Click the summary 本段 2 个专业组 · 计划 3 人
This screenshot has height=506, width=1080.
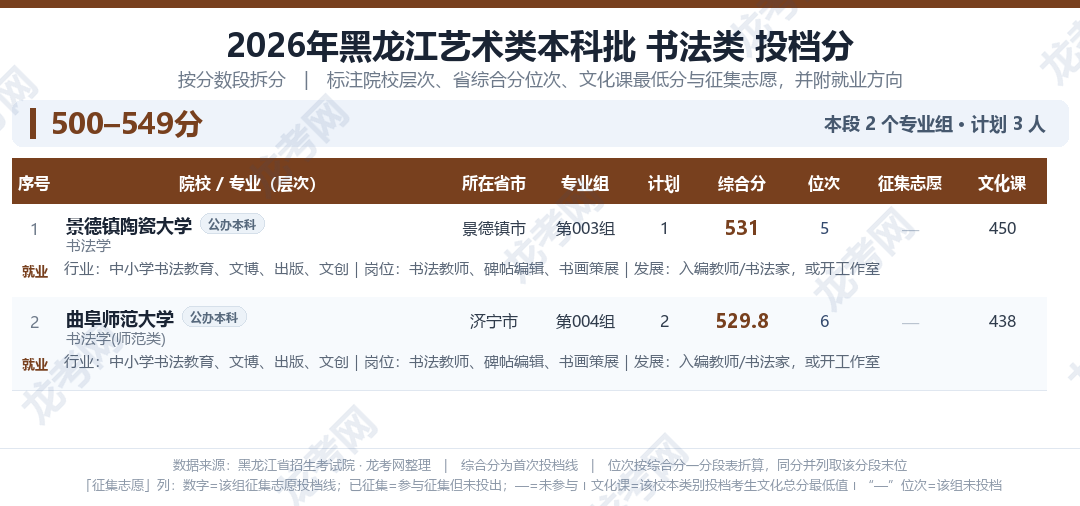coord(935,125)
